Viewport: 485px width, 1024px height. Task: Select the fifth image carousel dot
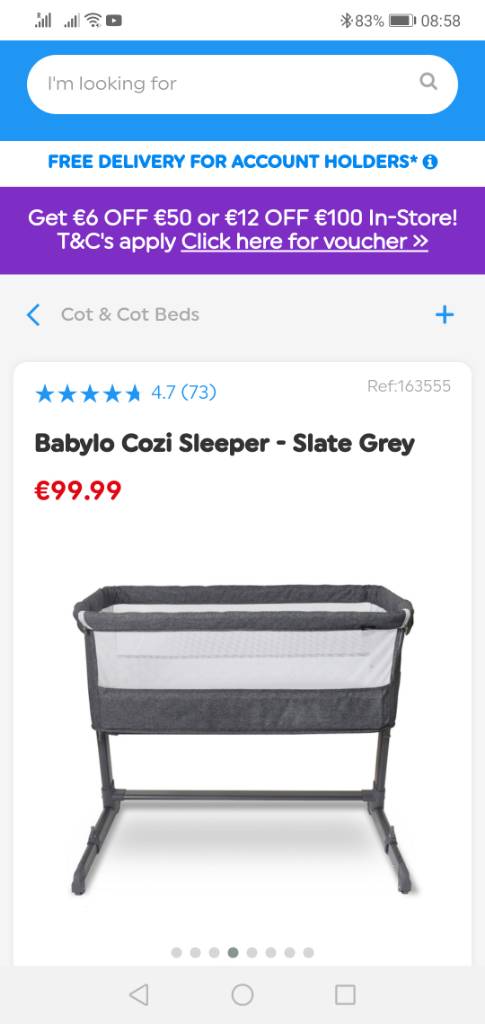coord(252,953)
